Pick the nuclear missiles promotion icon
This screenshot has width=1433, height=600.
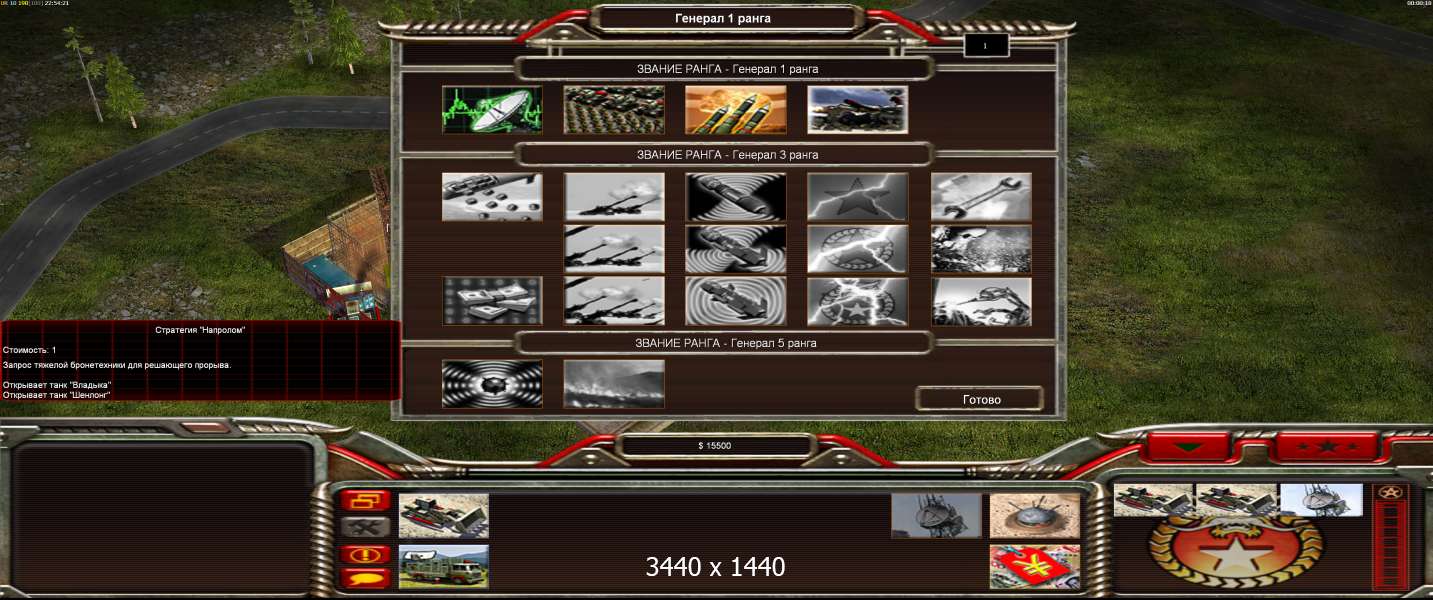point(735,109)
